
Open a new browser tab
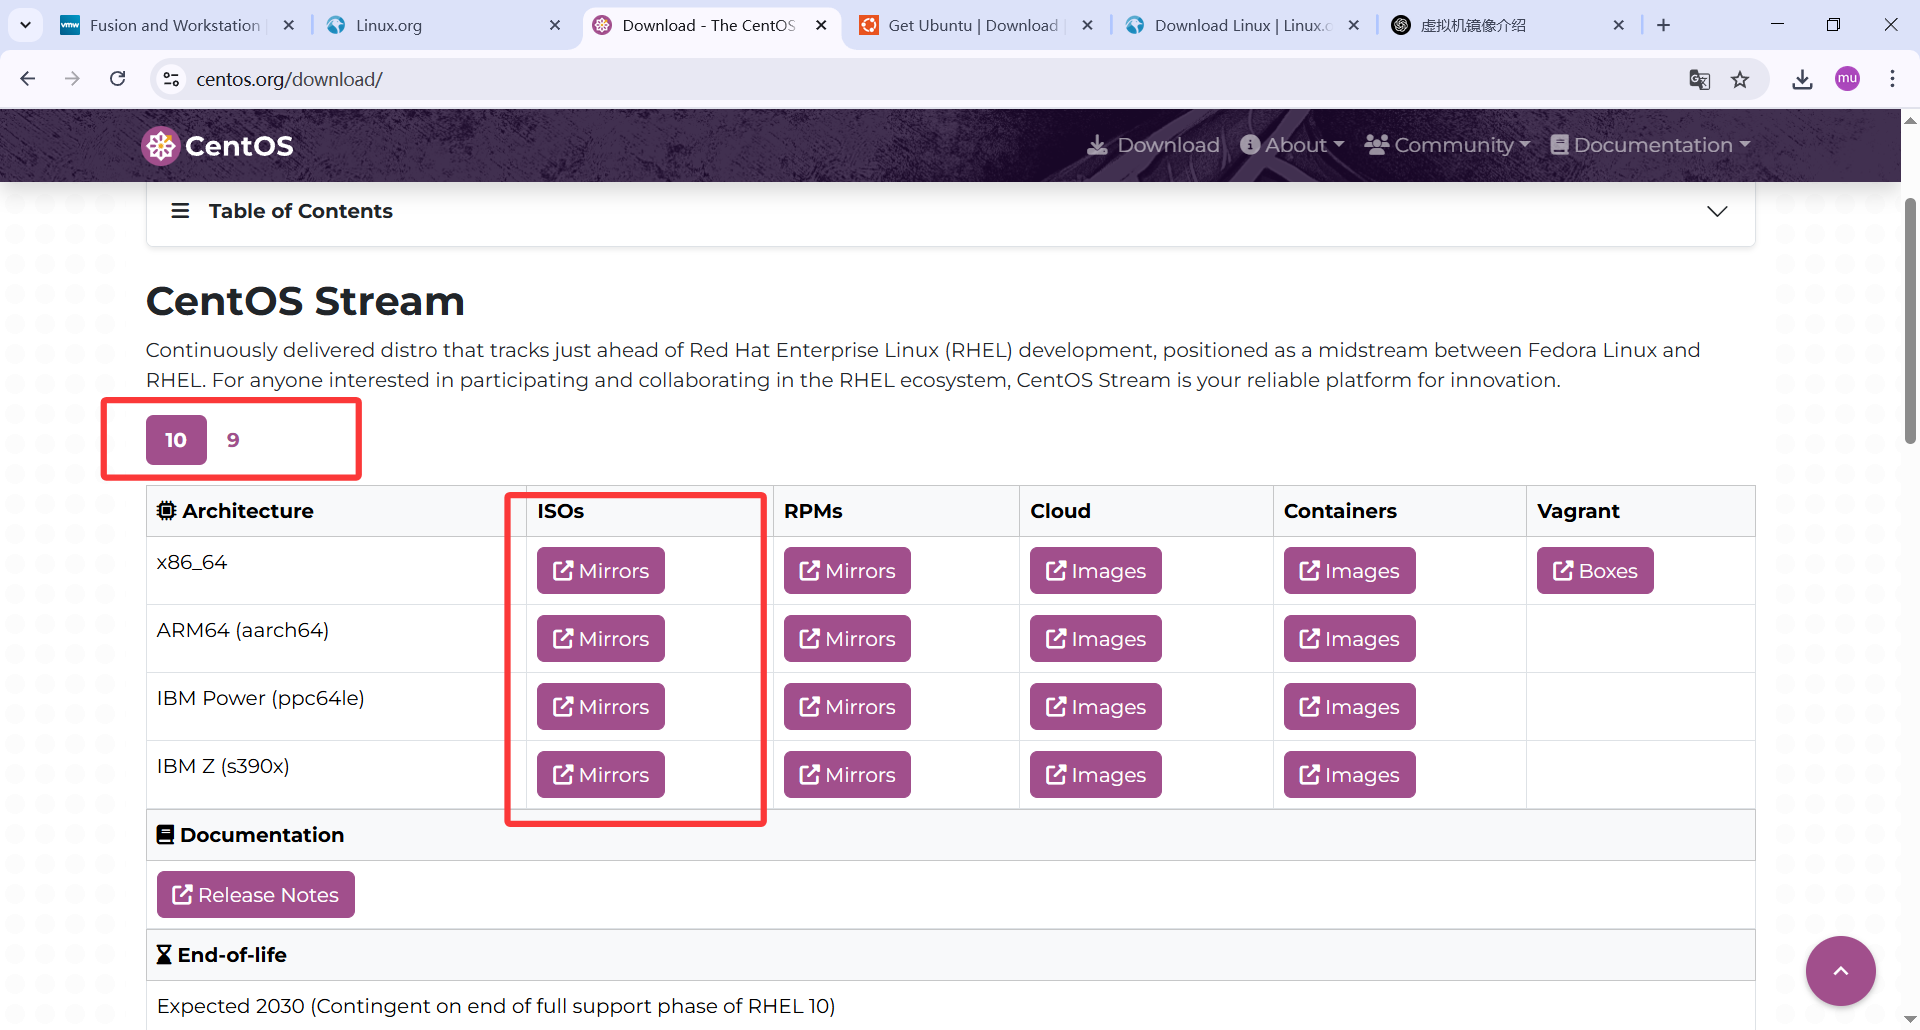coord(1663,25)
